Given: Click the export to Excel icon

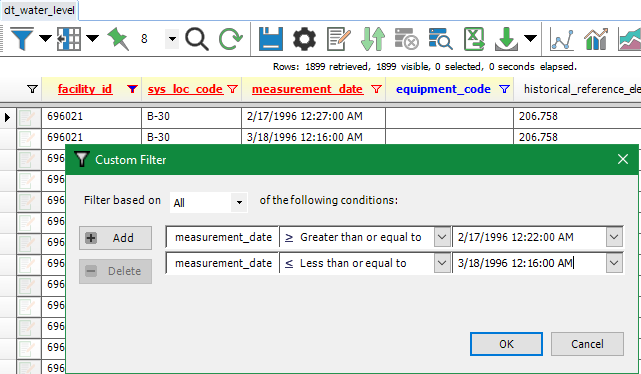Looking at the screenshot, I should pos(474,39).
